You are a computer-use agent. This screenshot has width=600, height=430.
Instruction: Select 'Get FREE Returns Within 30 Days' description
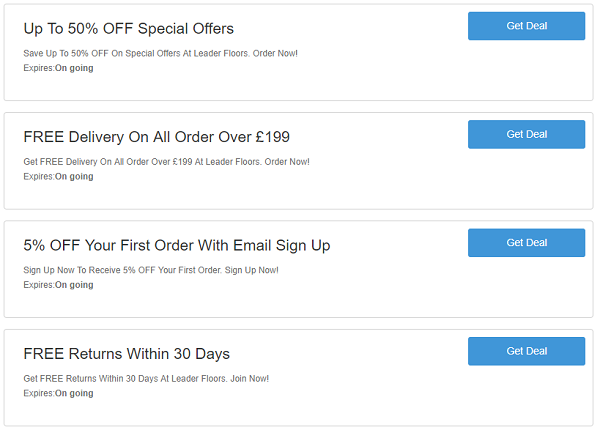coord(146,378)
